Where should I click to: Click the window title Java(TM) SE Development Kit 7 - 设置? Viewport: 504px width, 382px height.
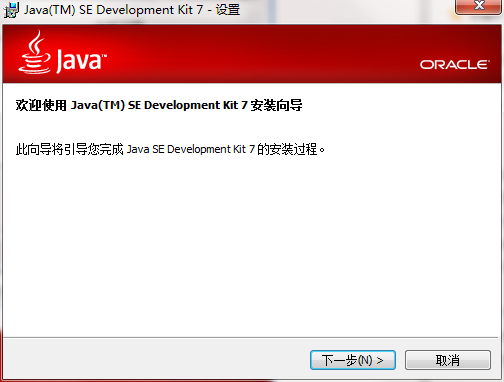coord(132,10)
